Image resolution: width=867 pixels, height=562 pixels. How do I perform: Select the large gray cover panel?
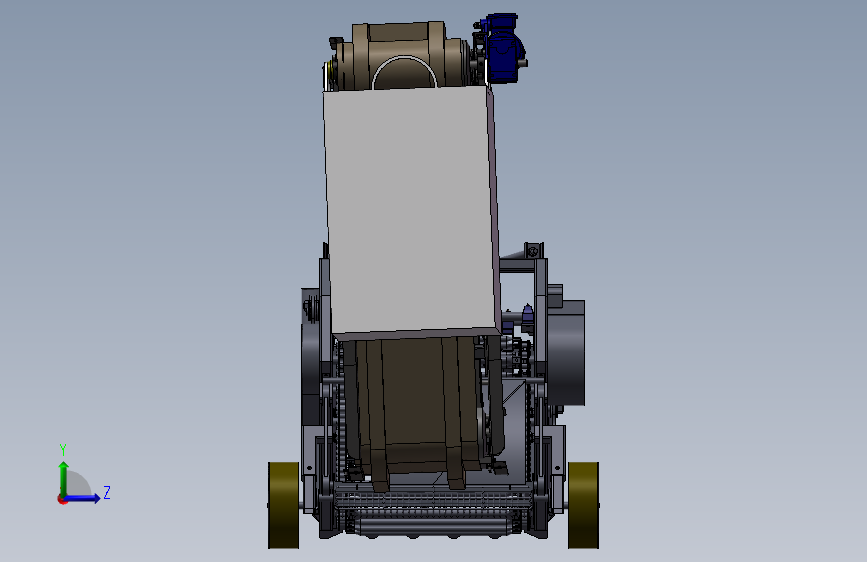[412, 212]
